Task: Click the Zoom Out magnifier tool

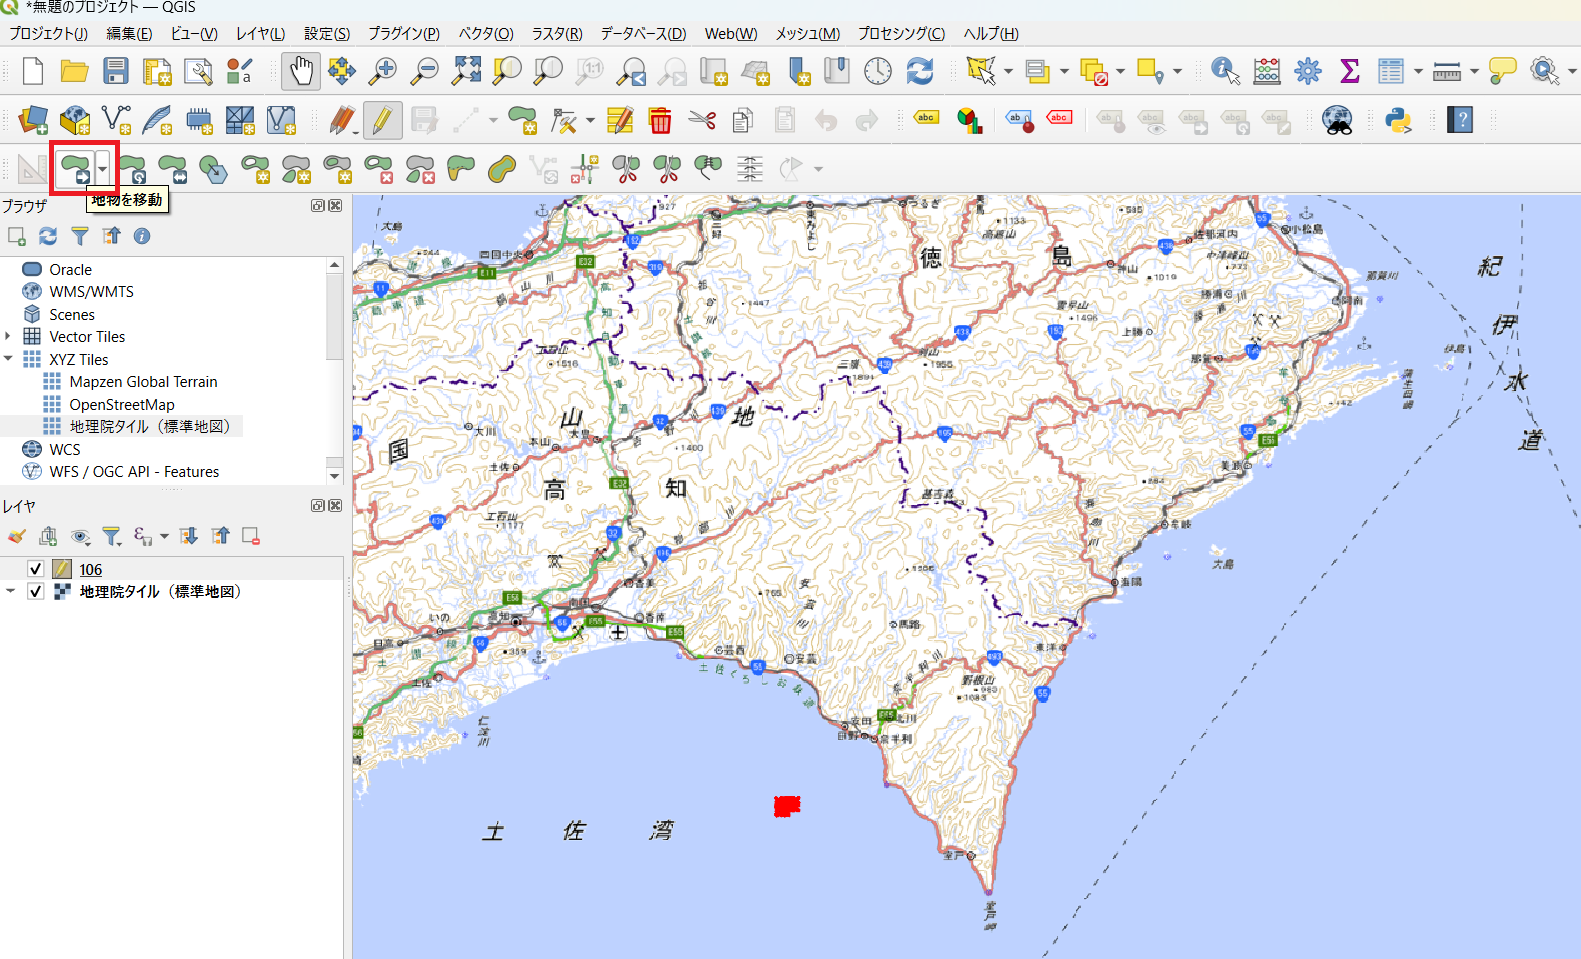Action: click(x=425, y=71)
